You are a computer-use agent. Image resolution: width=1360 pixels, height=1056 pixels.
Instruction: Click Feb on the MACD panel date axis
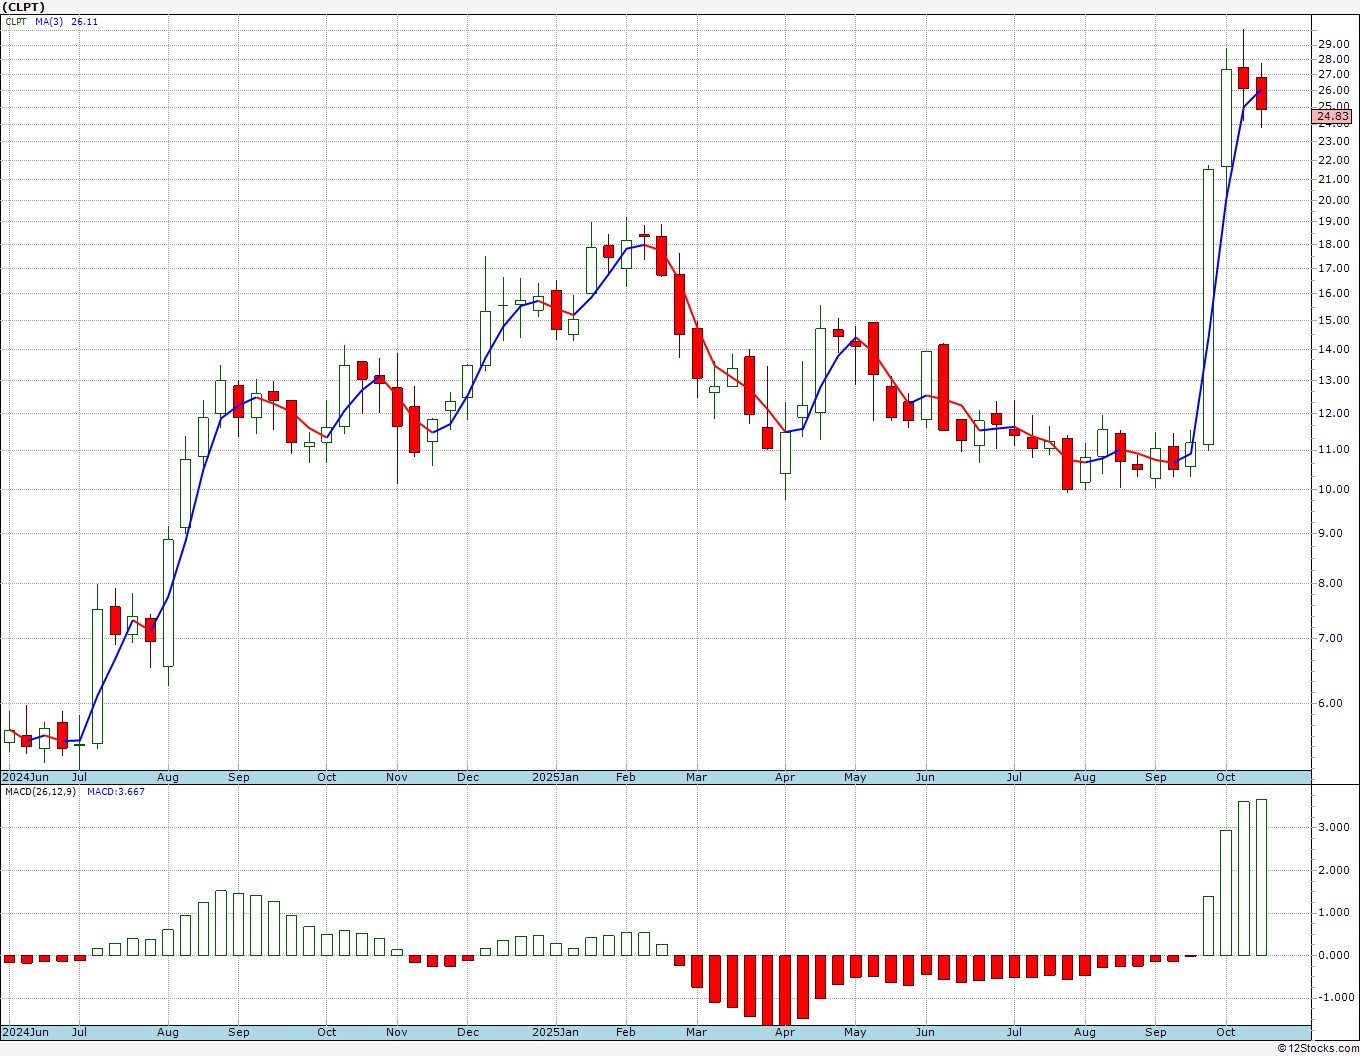point(626,1032)
